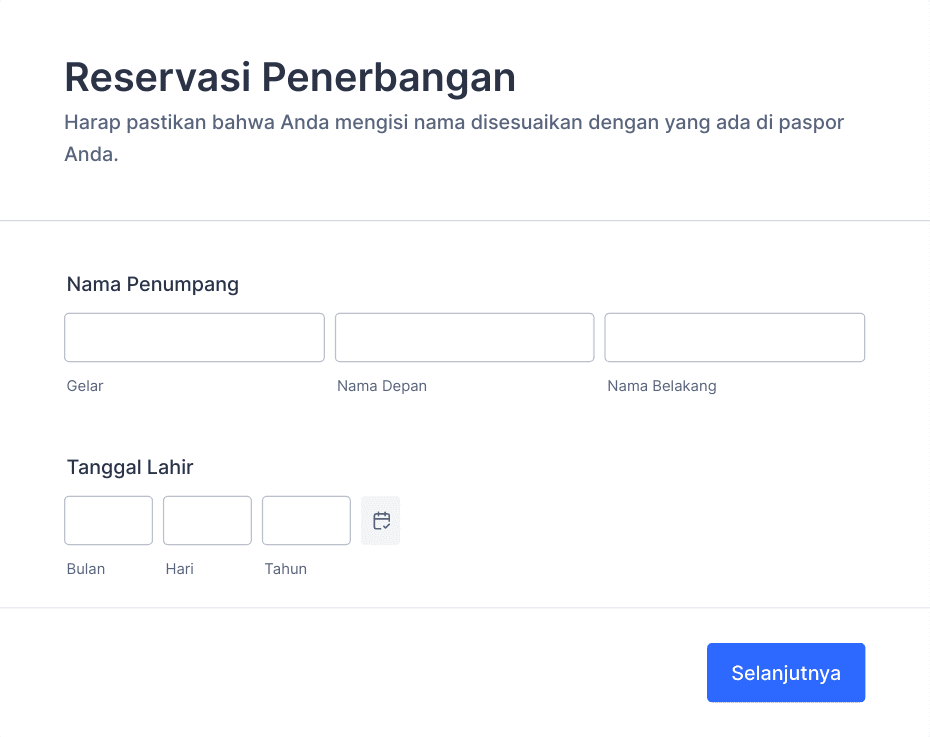Image resolution: width=930 pixels, height=737 pixels.
Task: Click the Nama Belakang sublabel
Action: [x=662, y=386]
